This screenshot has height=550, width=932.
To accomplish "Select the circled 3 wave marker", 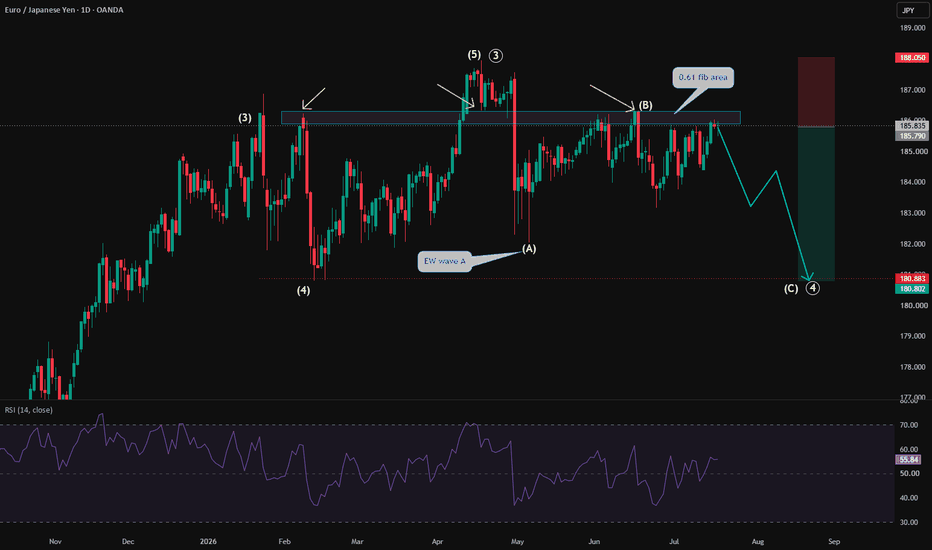I will 496,56.
